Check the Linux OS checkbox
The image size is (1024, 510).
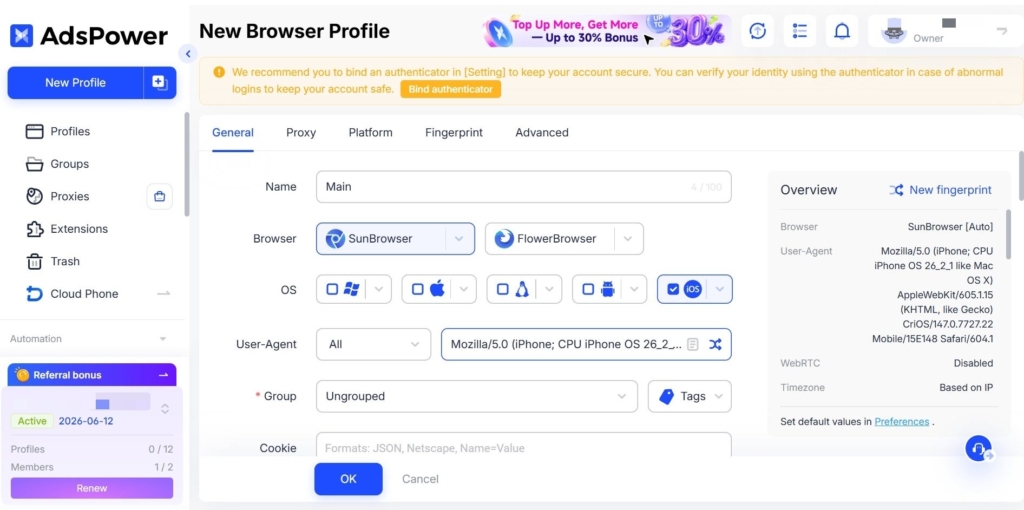pos(502,289)
